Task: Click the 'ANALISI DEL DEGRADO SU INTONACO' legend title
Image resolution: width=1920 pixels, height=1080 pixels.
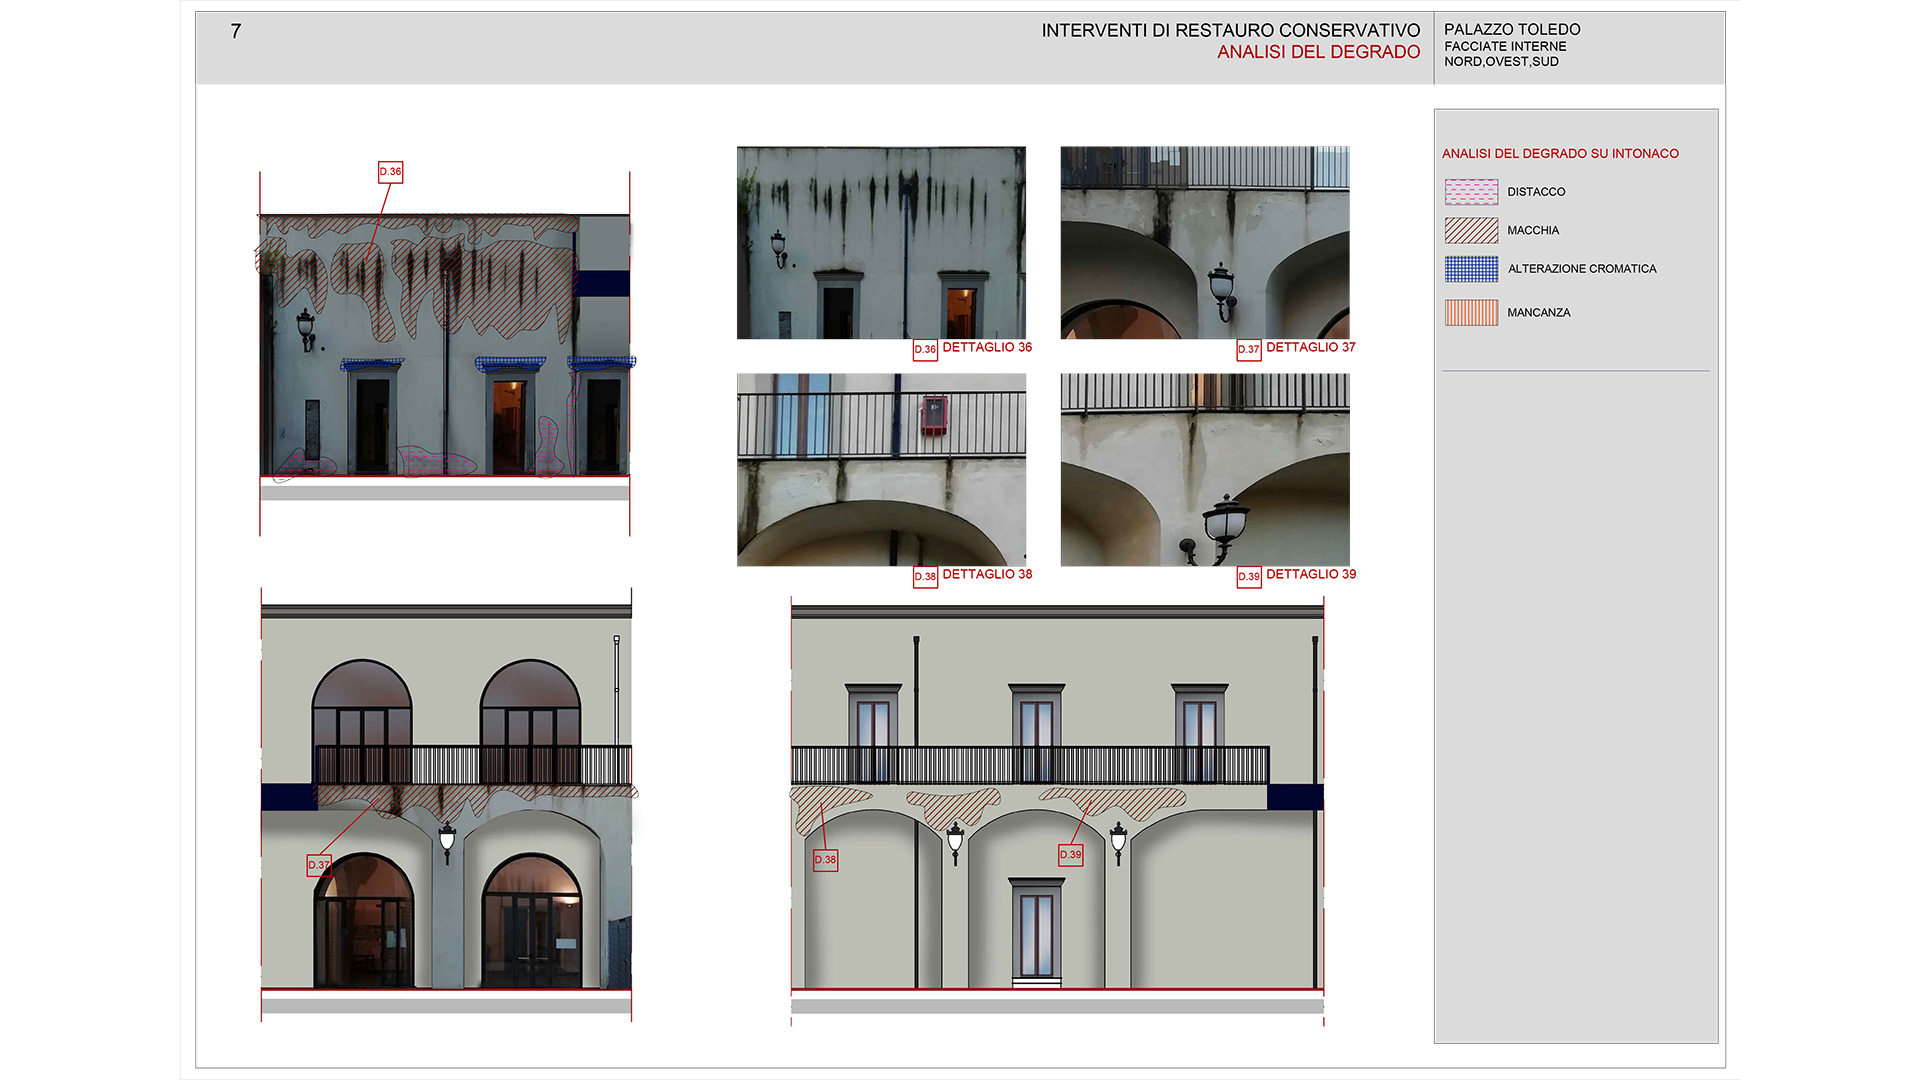Action: coord(1560,153)
